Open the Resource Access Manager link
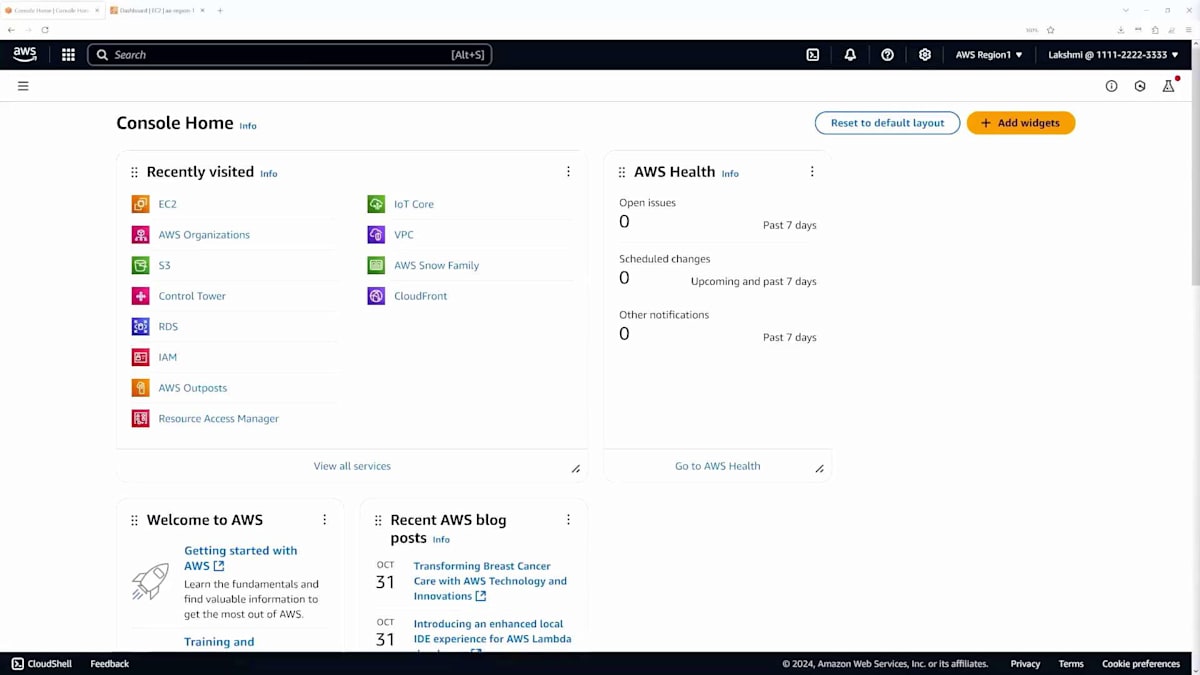 tap(218, 419)
